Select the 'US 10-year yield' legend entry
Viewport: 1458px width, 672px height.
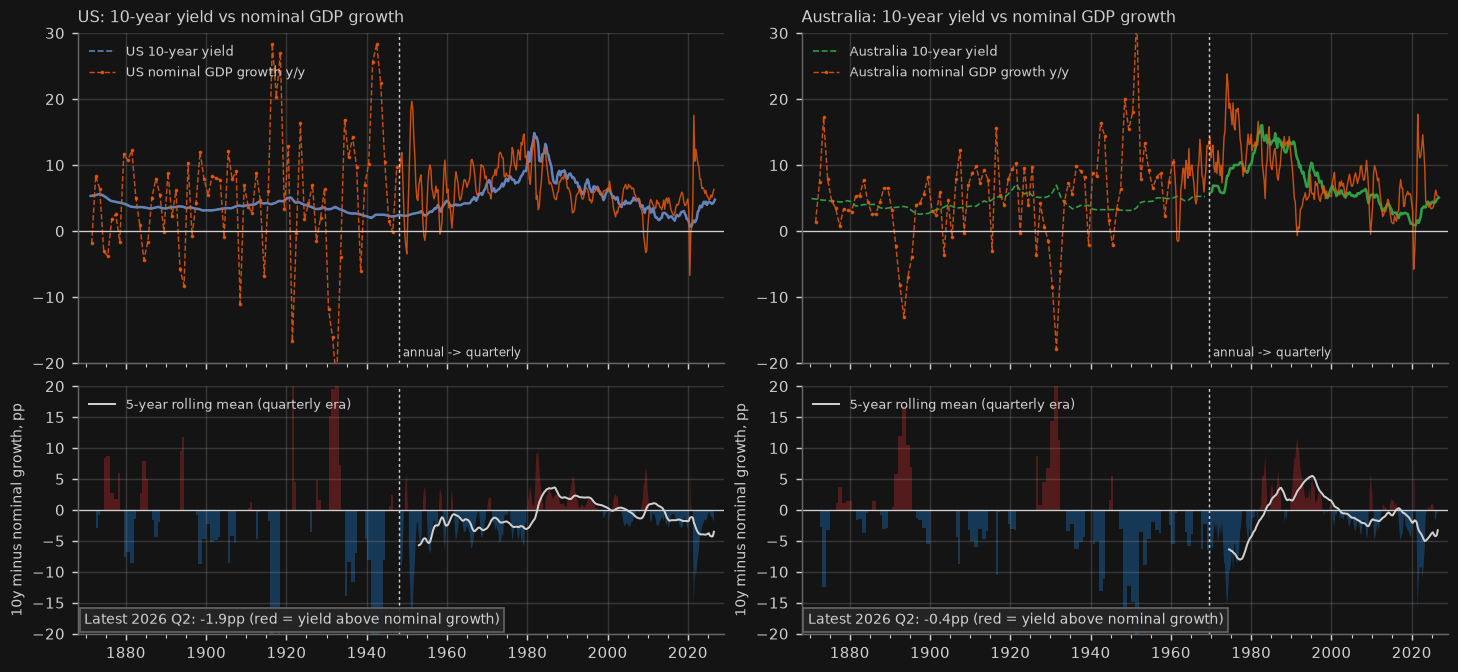(161, 51)
